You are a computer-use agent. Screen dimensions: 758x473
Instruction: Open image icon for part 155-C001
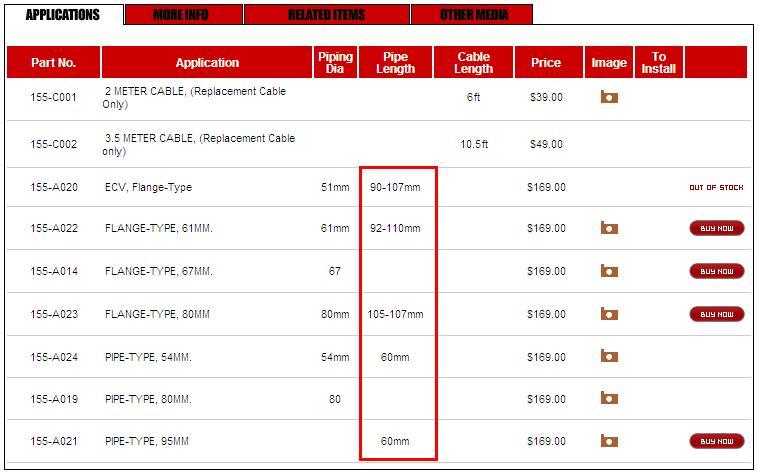tap(608, 98)
